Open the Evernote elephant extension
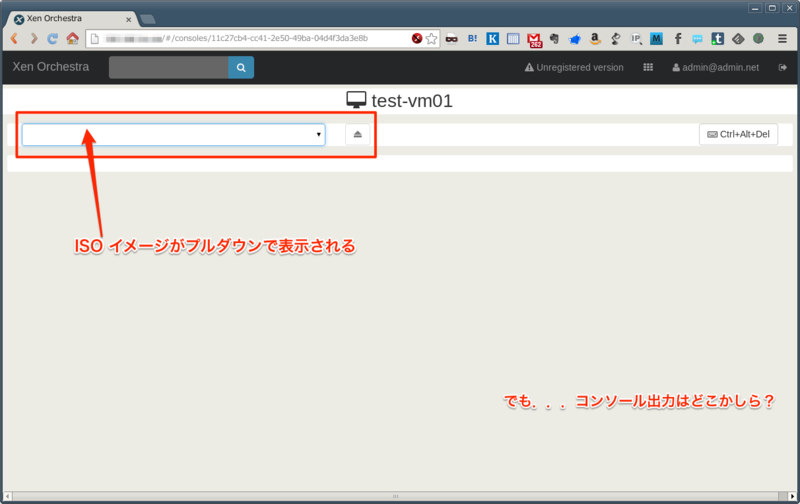This screenshot has height=504, width=800. [x=555, y=38]
